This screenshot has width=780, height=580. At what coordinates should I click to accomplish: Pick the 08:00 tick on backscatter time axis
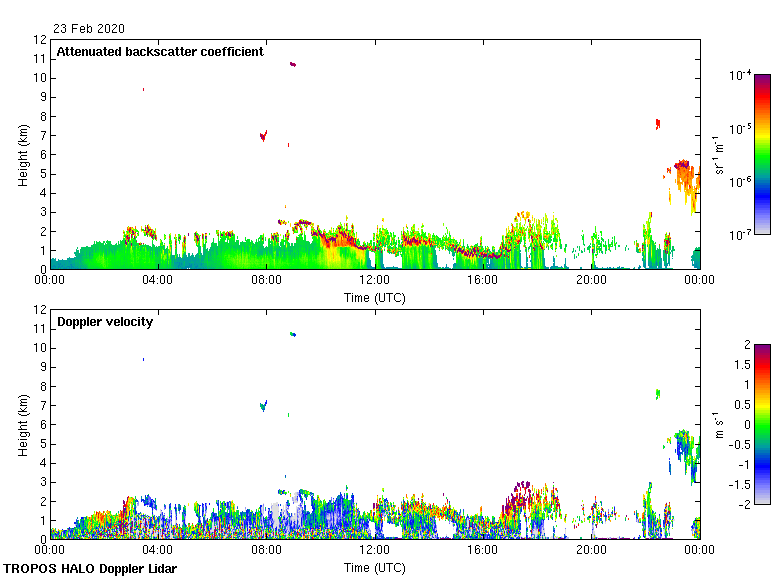pyautogui.click(x=267, y=281)
